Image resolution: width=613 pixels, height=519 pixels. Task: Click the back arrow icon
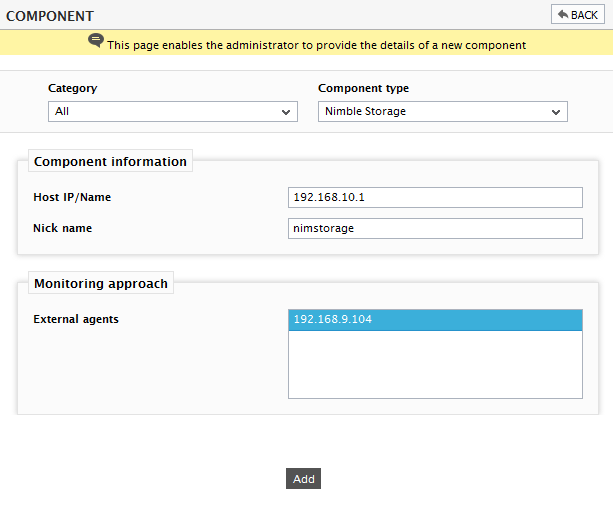pos(563,14)
